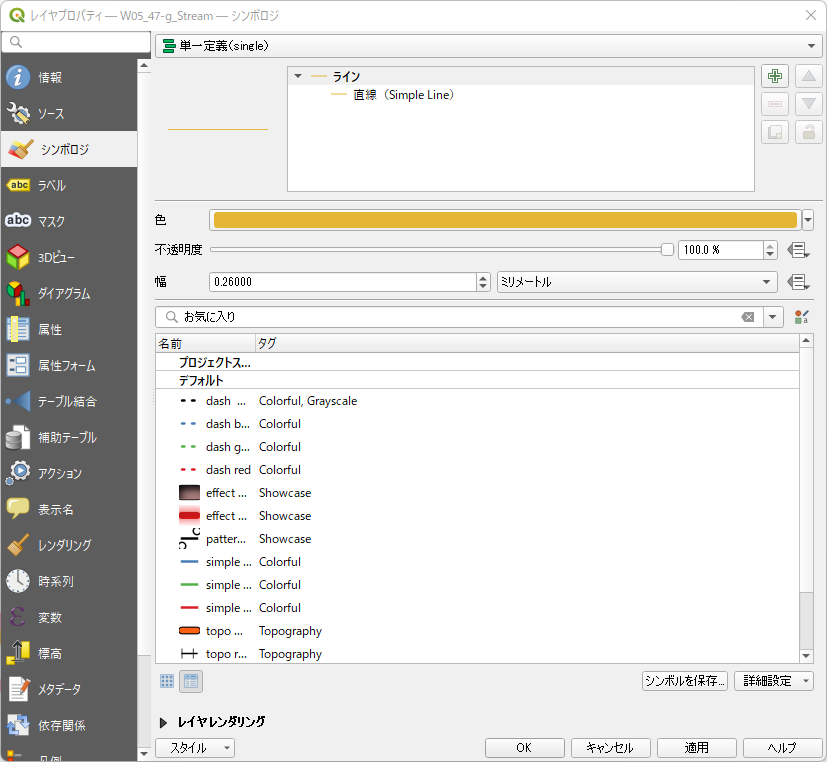827x762 pixels.
Task: Click the lock symbol layer icon
Action: [808, 132]
